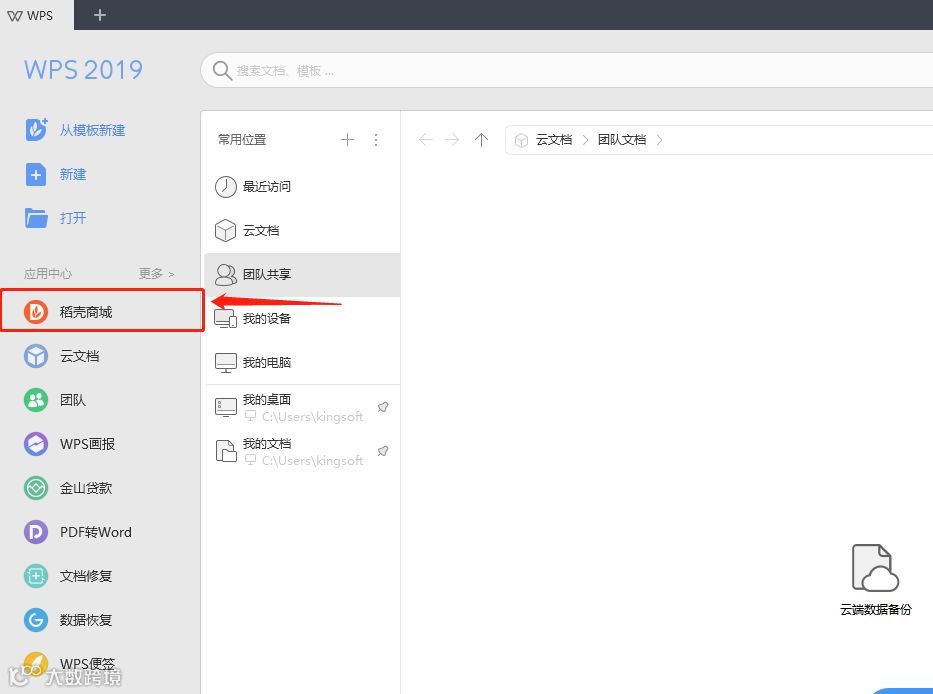Go forward in file navigation
The image size is (933, 694).
point(452,140)
